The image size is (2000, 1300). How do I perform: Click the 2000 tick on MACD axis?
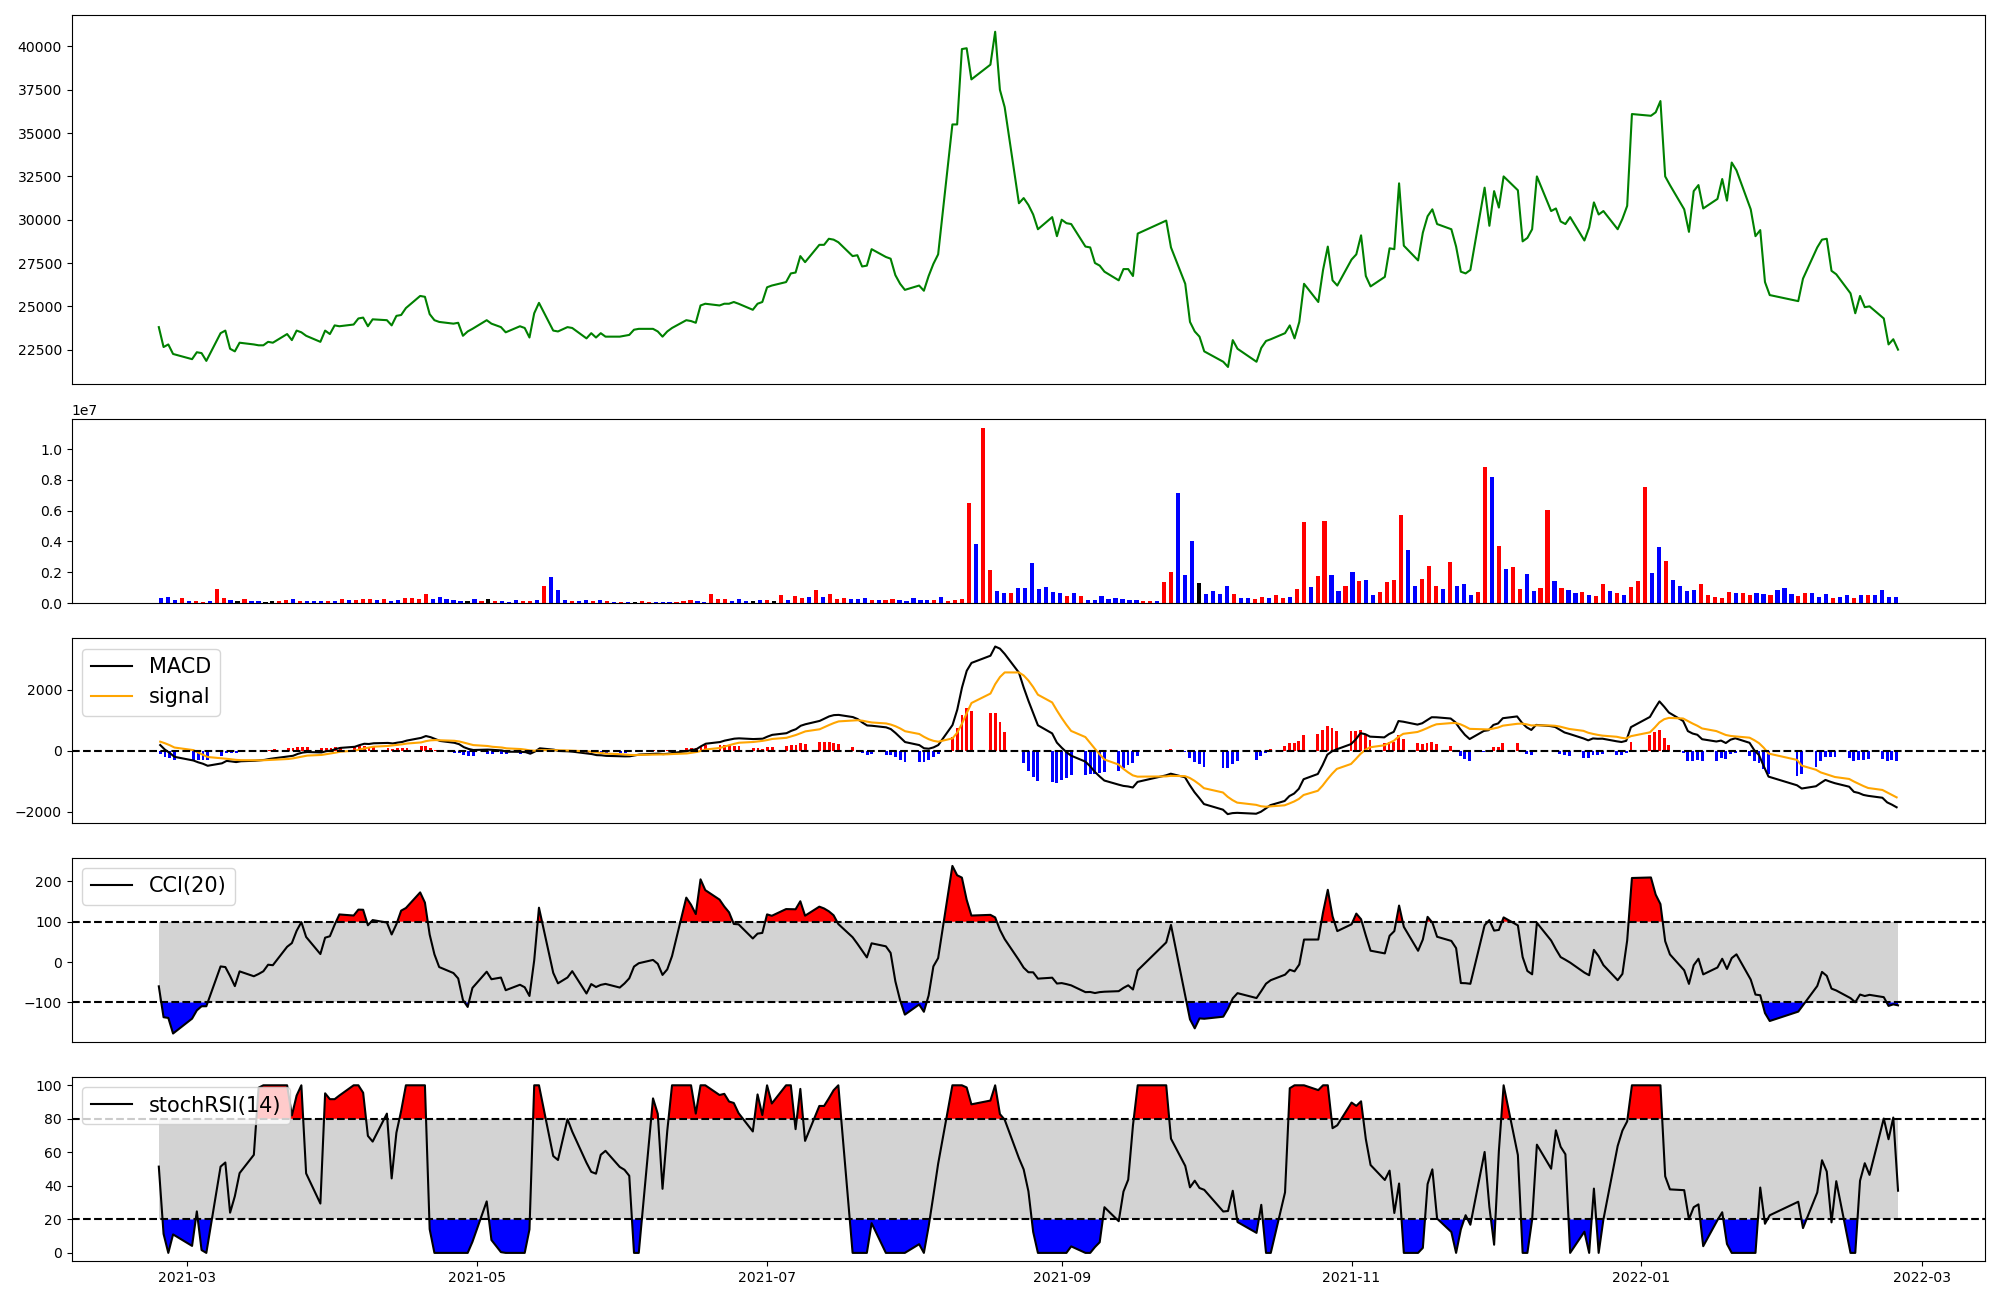point(45,690)
